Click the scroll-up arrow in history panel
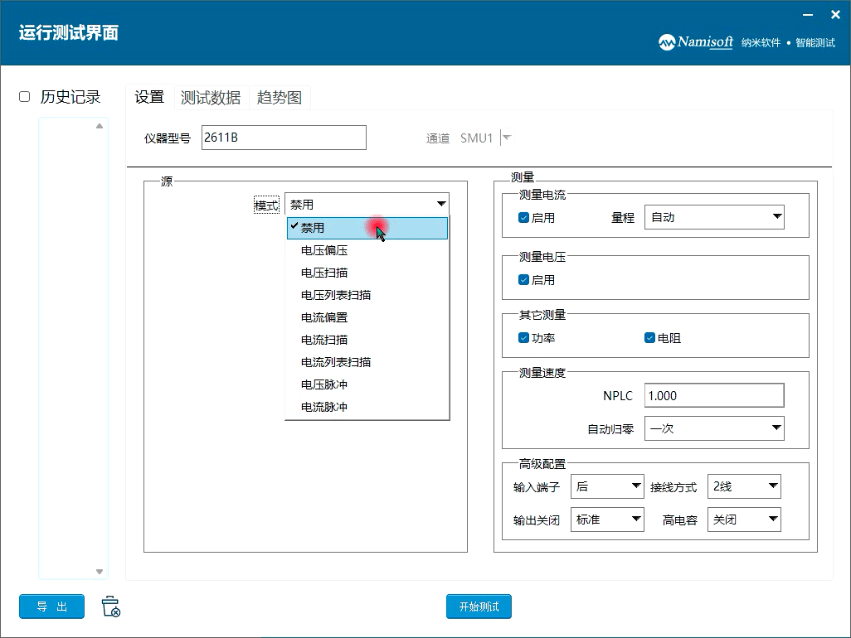This screenshot has width=851, height=638. 98,124
